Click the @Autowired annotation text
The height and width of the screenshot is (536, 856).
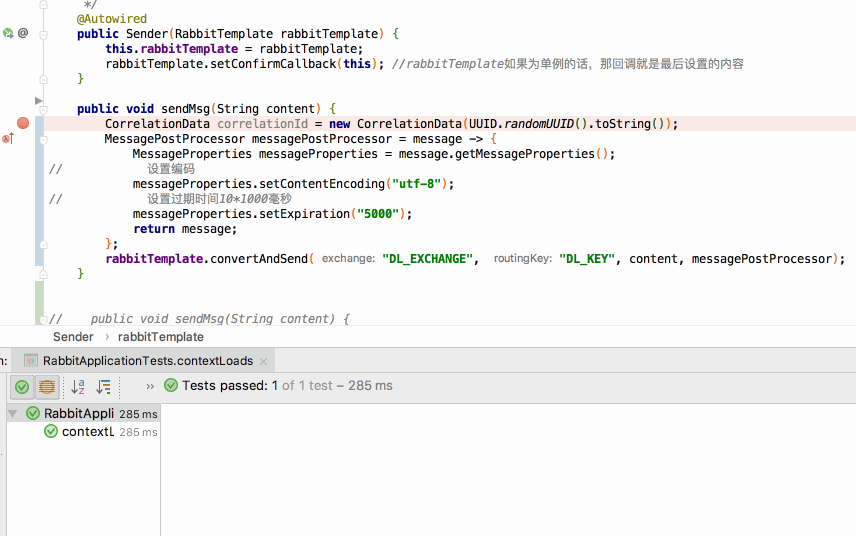coord(111,19)
